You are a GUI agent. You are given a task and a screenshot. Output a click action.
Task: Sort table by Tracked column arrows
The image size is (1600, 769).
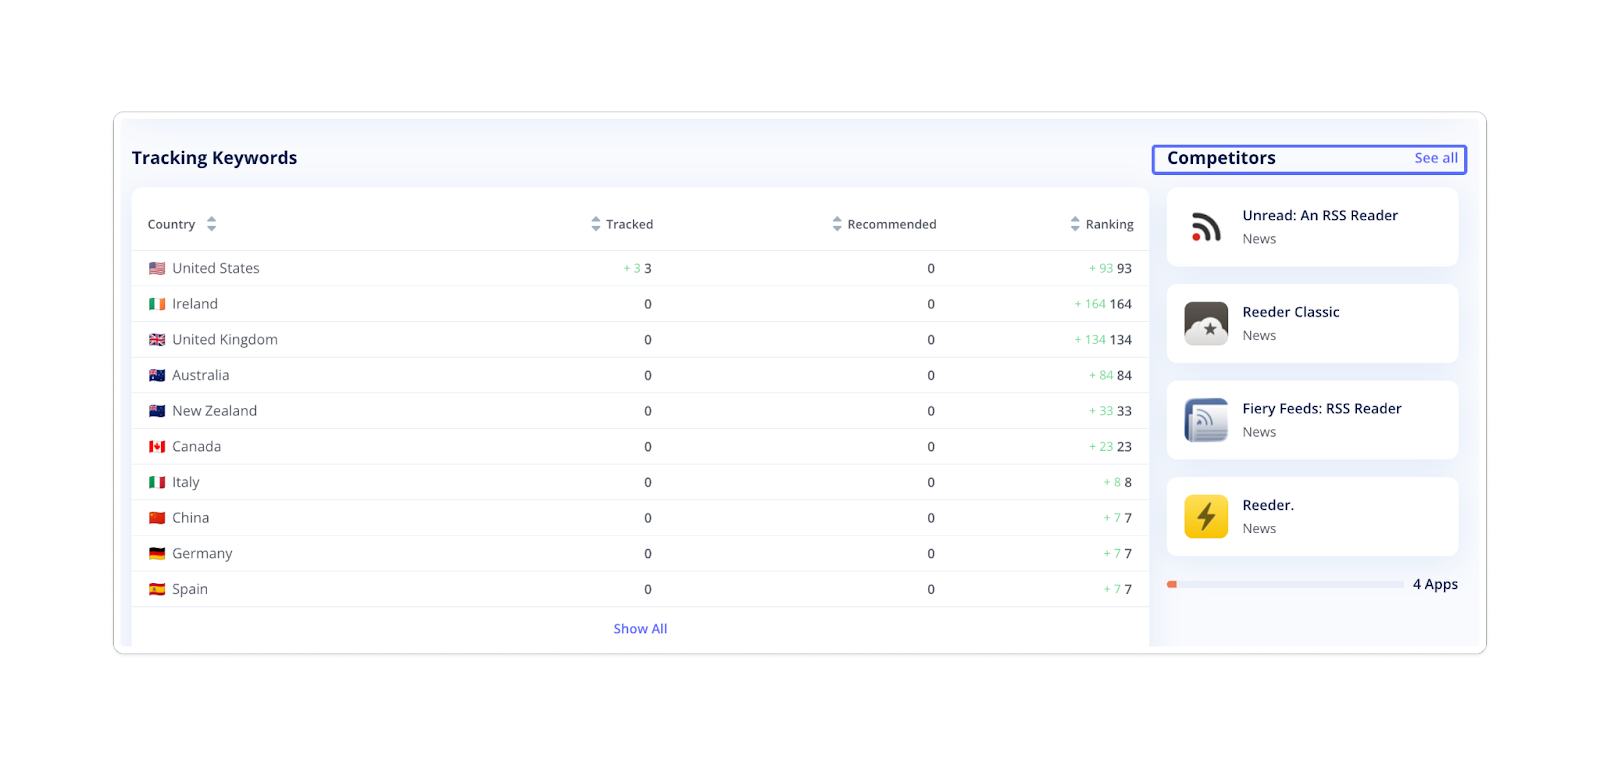pos(596,224)
